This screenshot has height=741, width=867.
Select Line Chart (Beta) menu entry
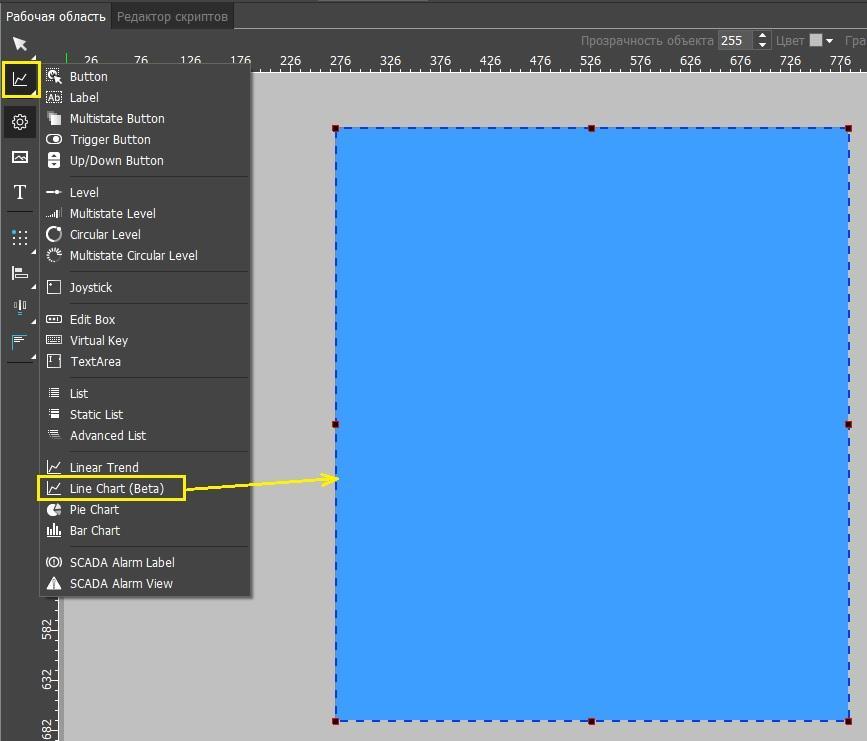click(x=112, y=489)
